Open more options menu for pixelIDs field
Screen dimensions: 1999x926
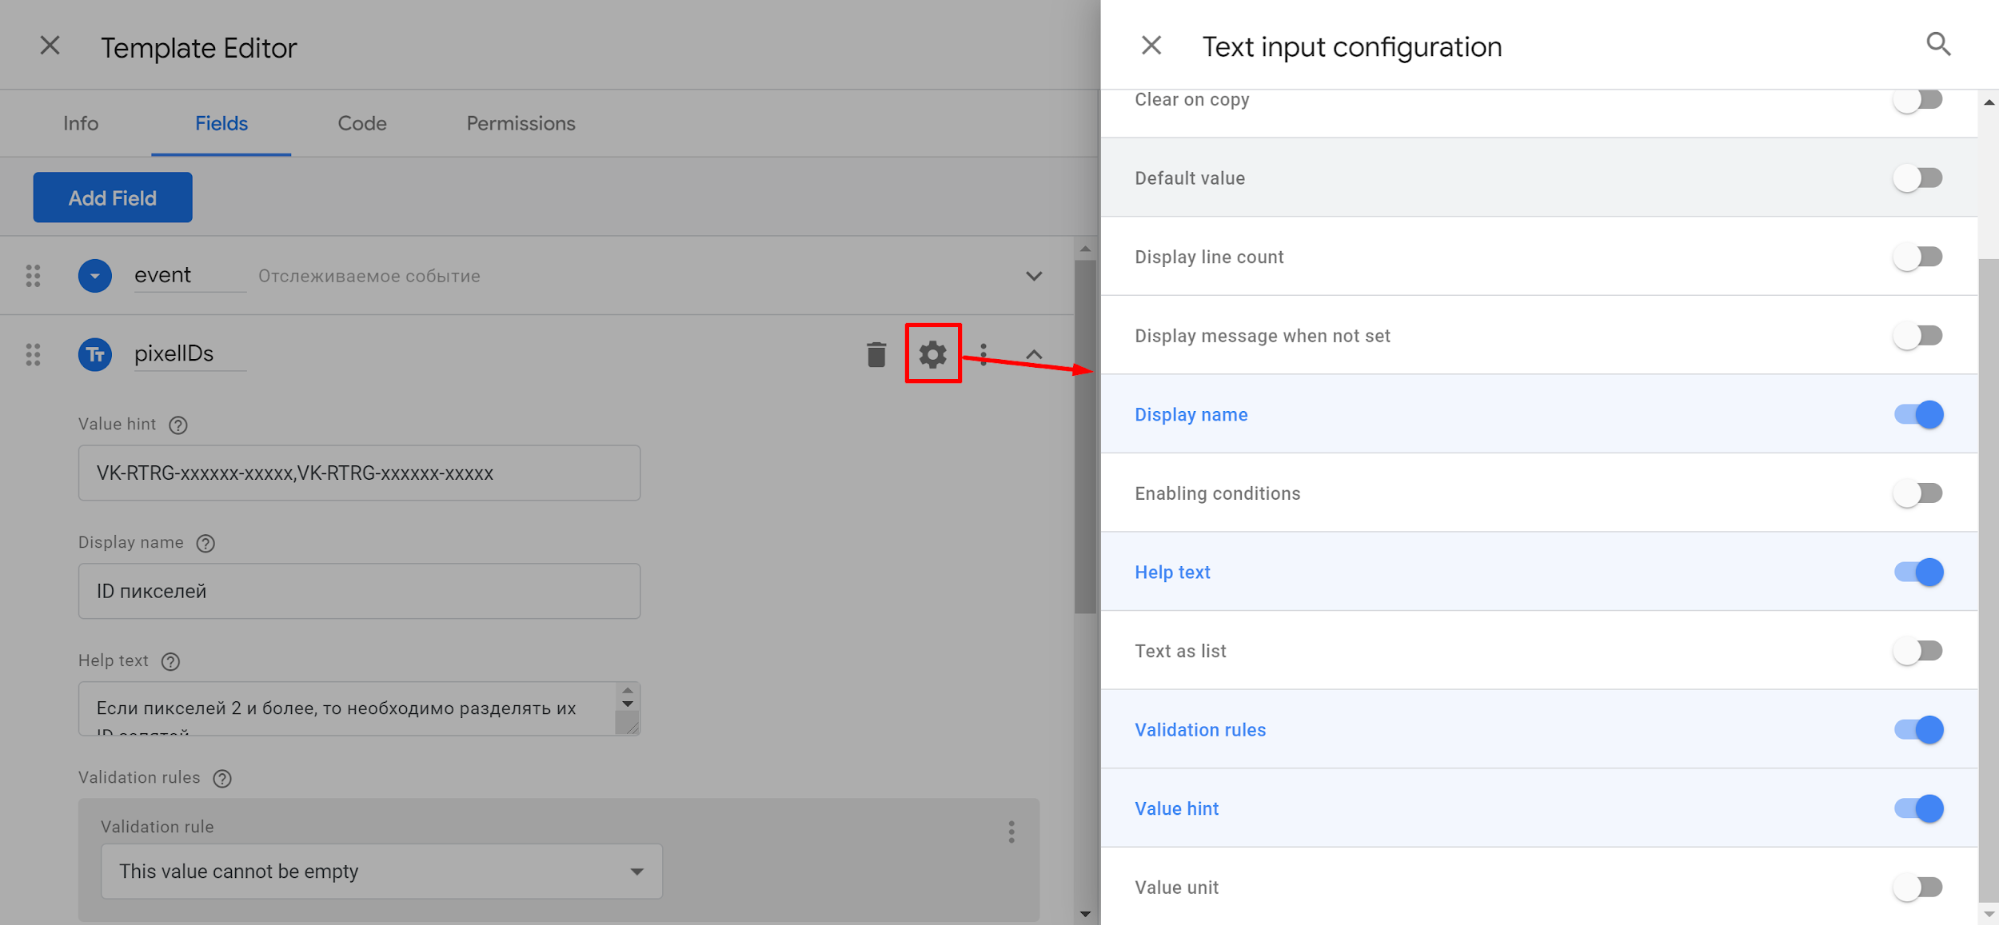(x=984, y=354)
